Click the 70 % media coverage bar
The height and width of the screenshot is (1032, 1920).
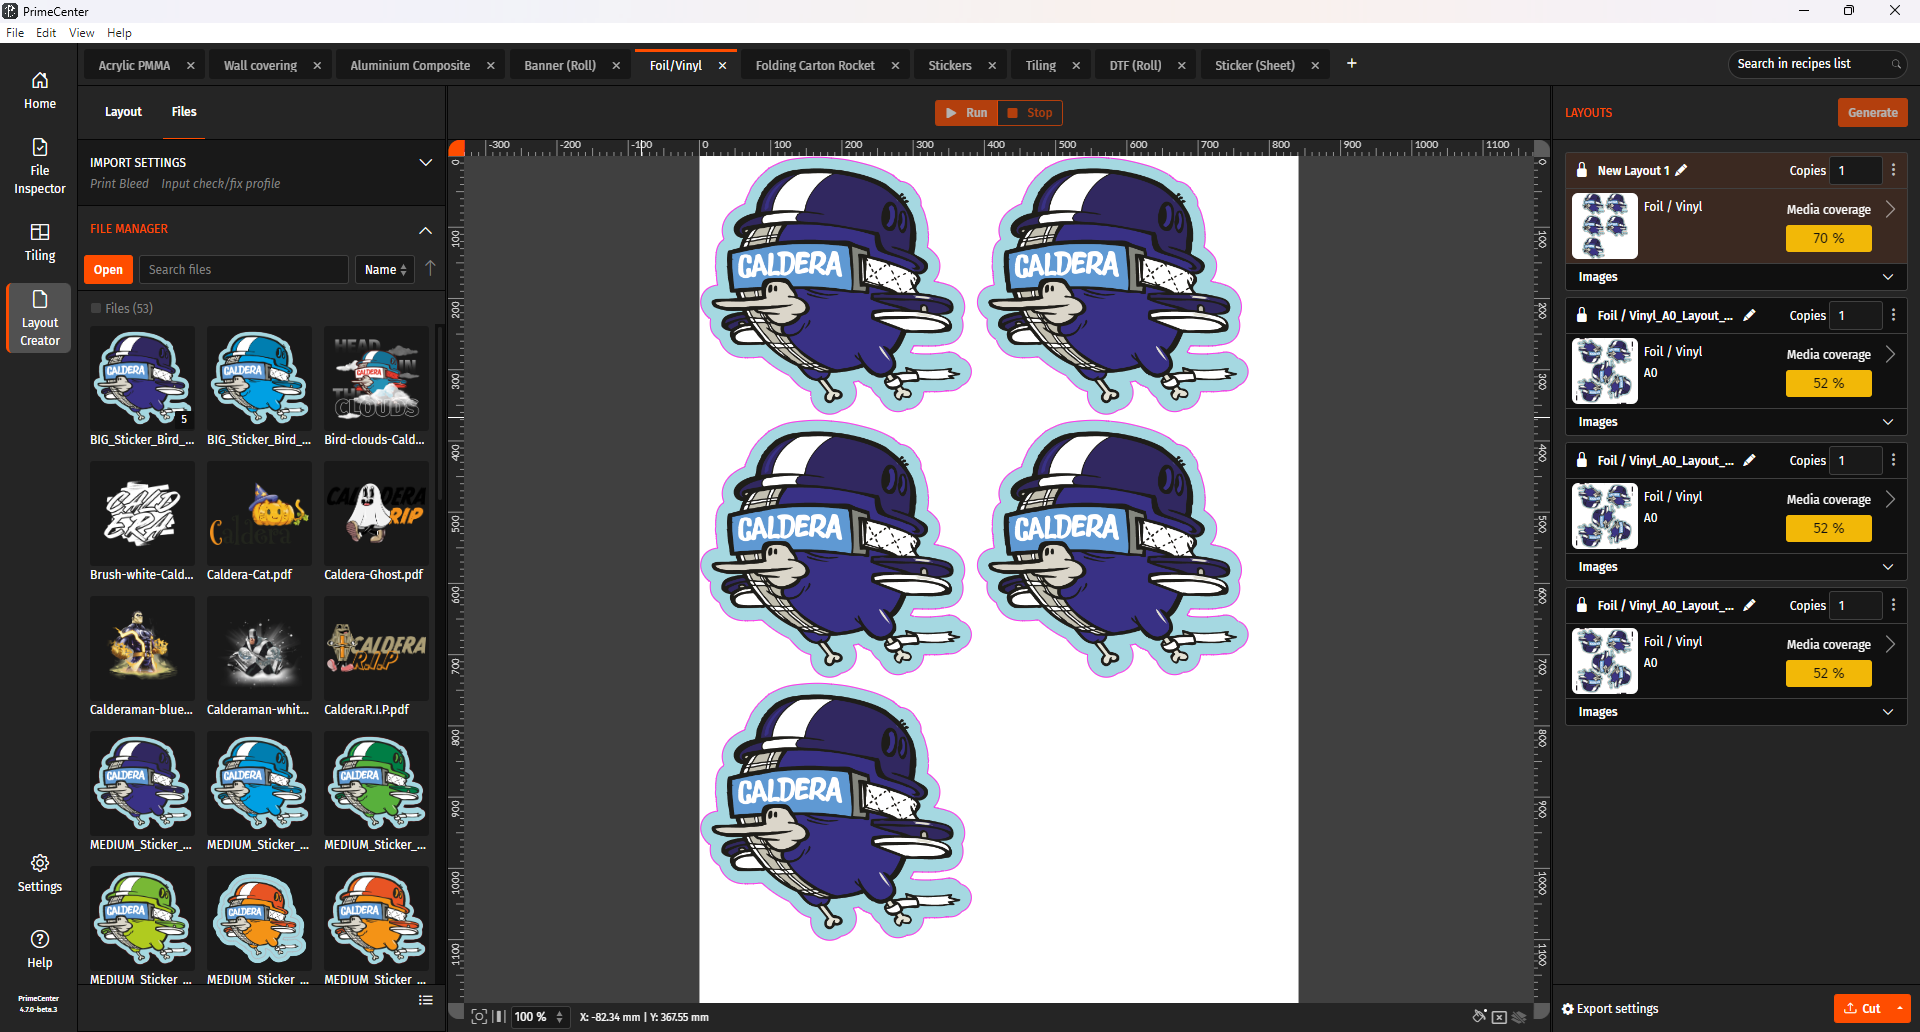pos(1828,238)
